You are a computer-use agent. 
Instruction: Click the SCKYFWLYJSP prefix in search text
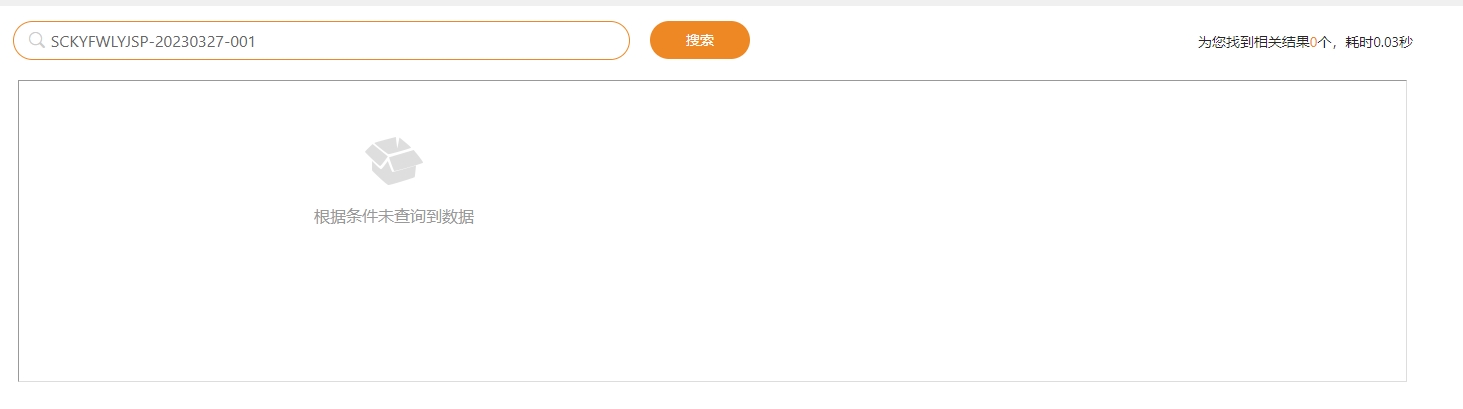[99, 41]
